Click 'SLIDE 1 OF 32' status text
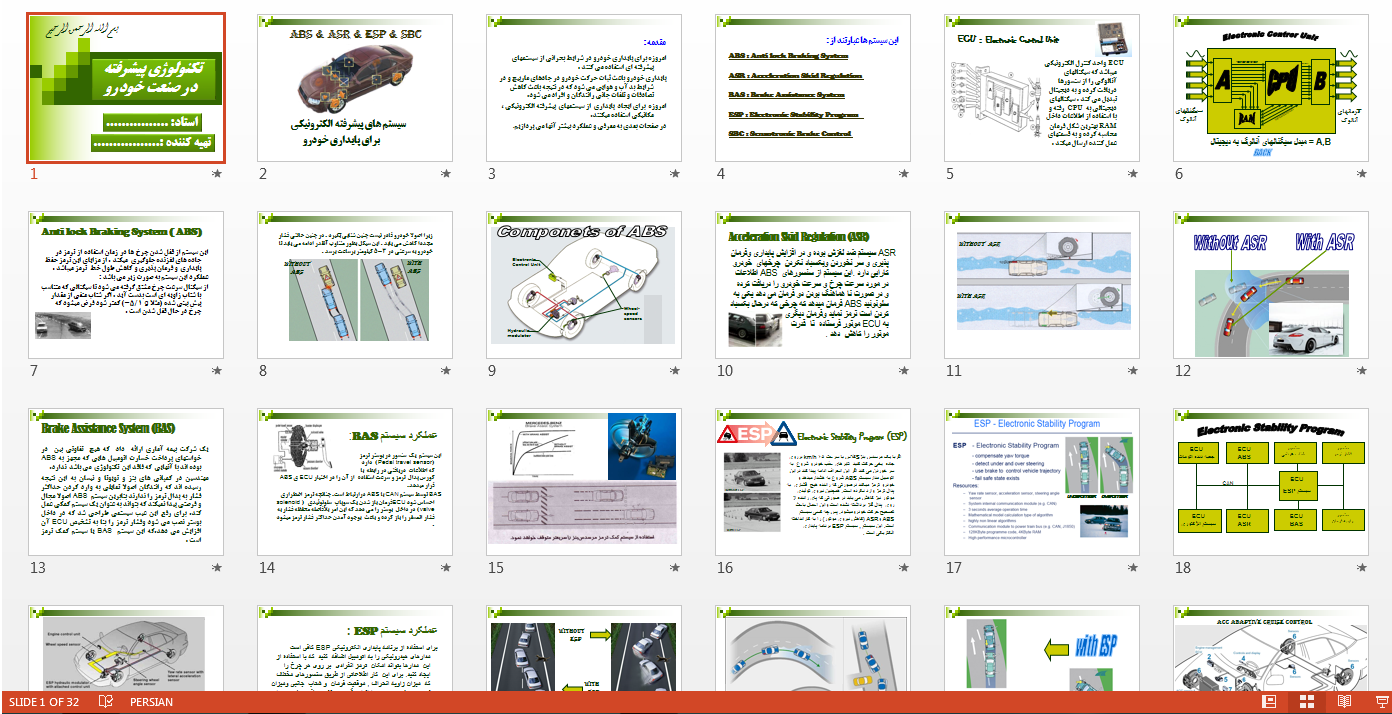The height and width of the screenshot is (714, 1392). pyautogui.click(x=44, y=702)
